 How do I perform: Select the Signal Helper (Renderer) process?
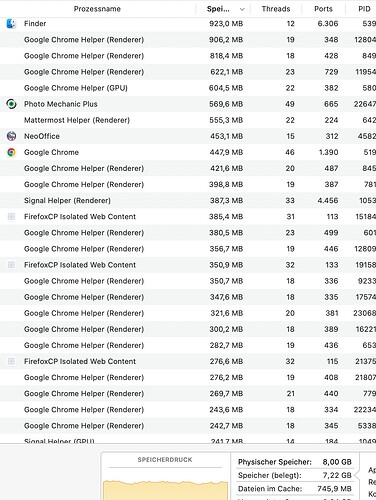tap(188, 200)
